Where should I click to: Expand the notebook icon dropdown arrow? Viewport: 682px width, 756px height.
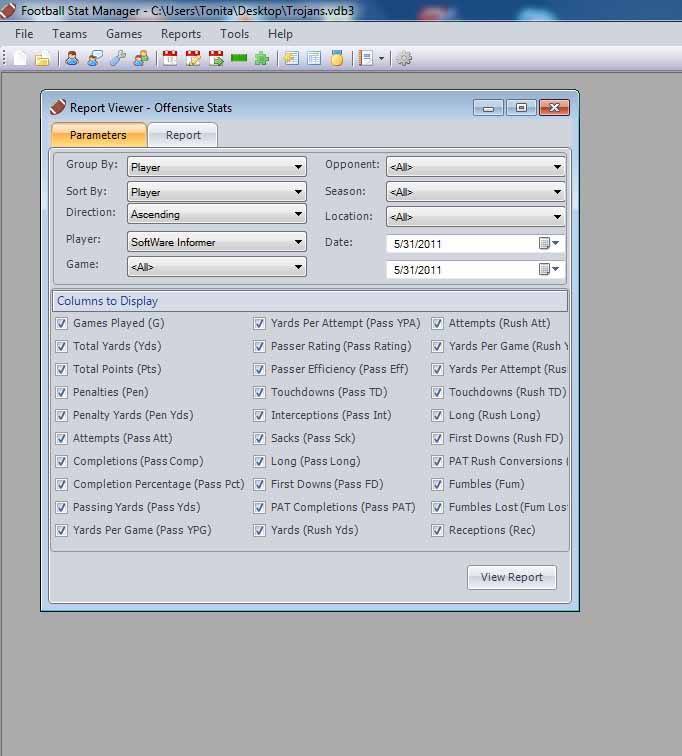pyautogui.click(x=381, y=59)
